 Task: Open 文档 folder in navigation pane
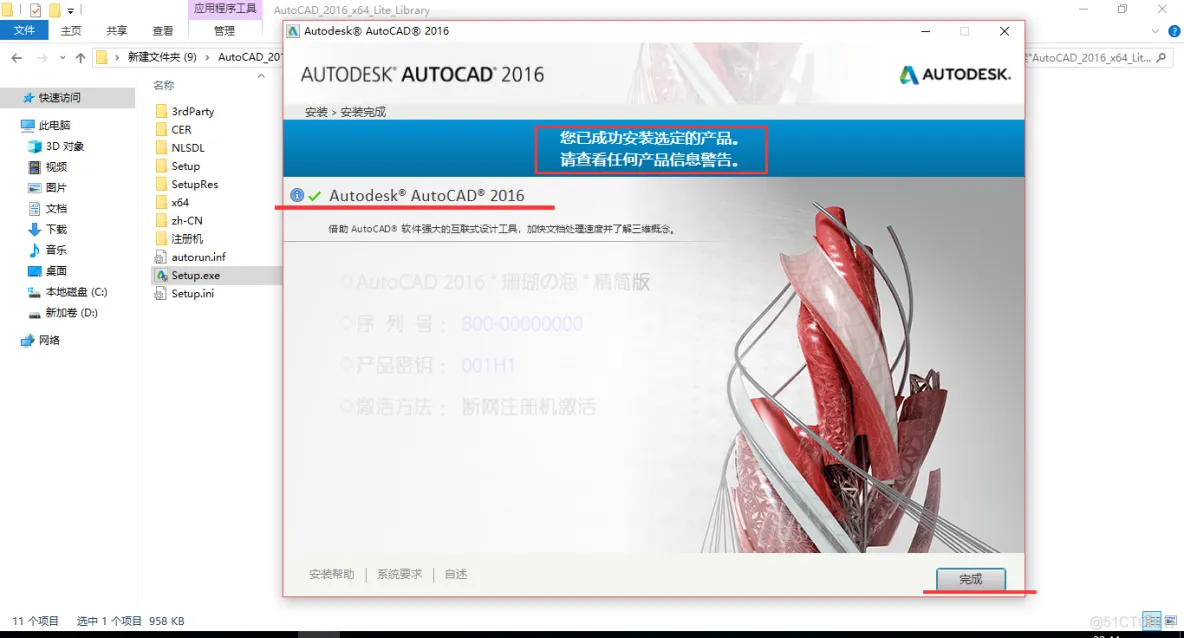[x=56, y=208]
